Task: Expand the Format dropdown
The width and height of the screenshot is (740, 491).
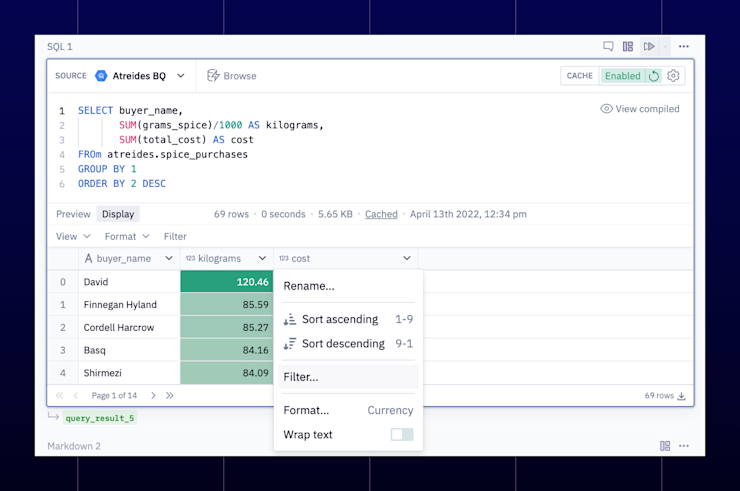Action: [x=127, y=236]
